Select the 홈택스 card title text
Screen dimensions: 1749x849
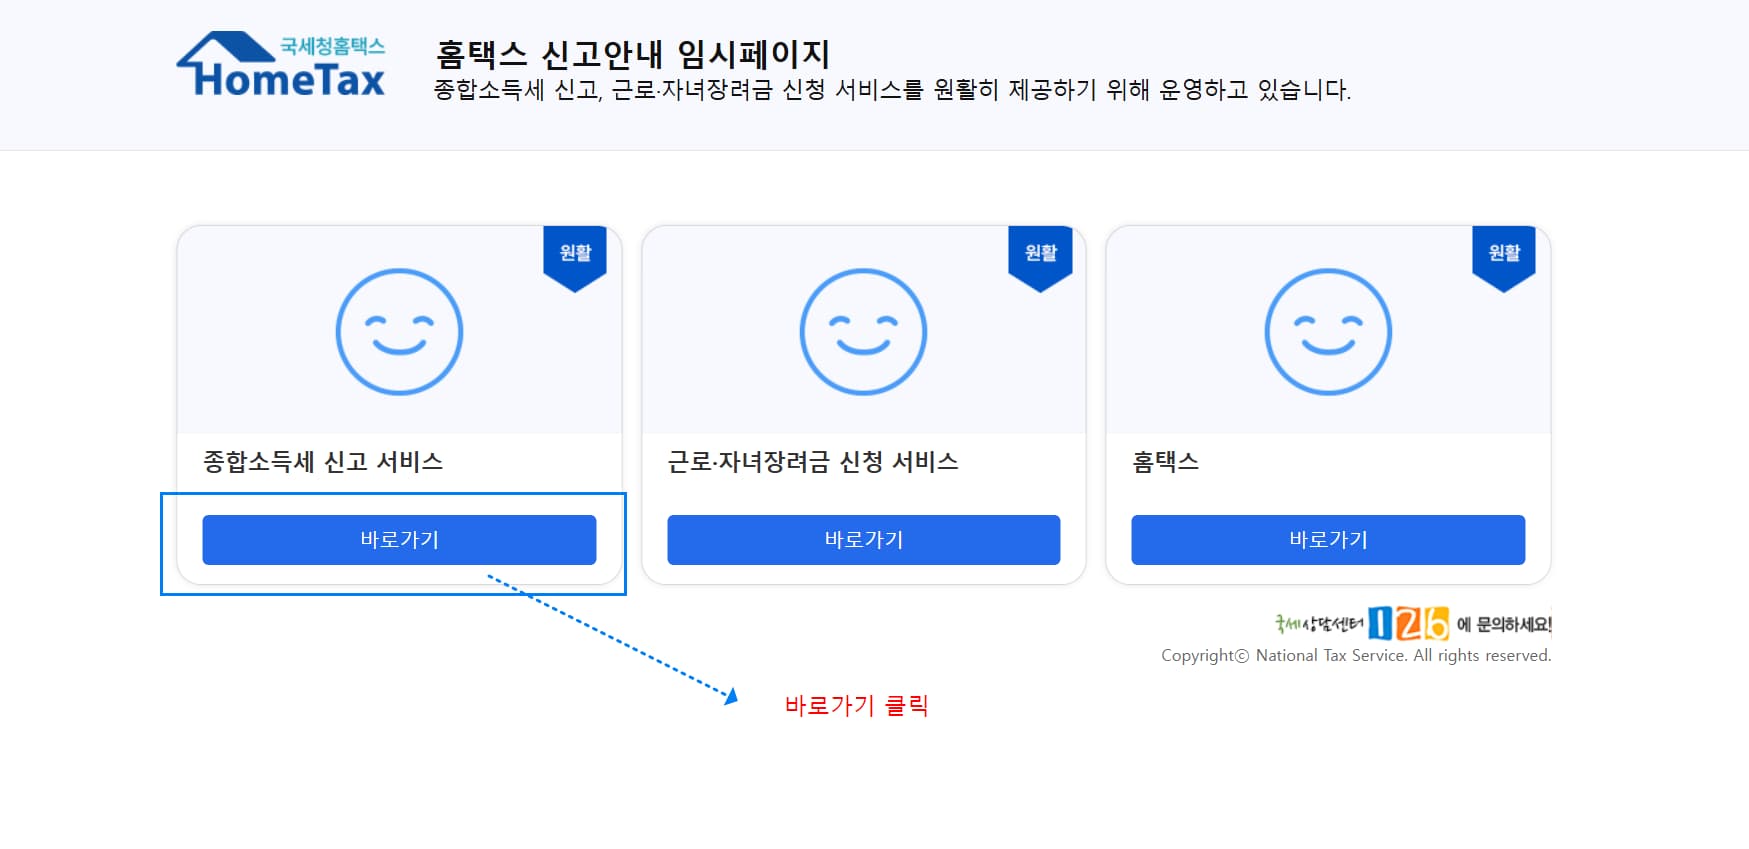click(x=1165, y=462)
